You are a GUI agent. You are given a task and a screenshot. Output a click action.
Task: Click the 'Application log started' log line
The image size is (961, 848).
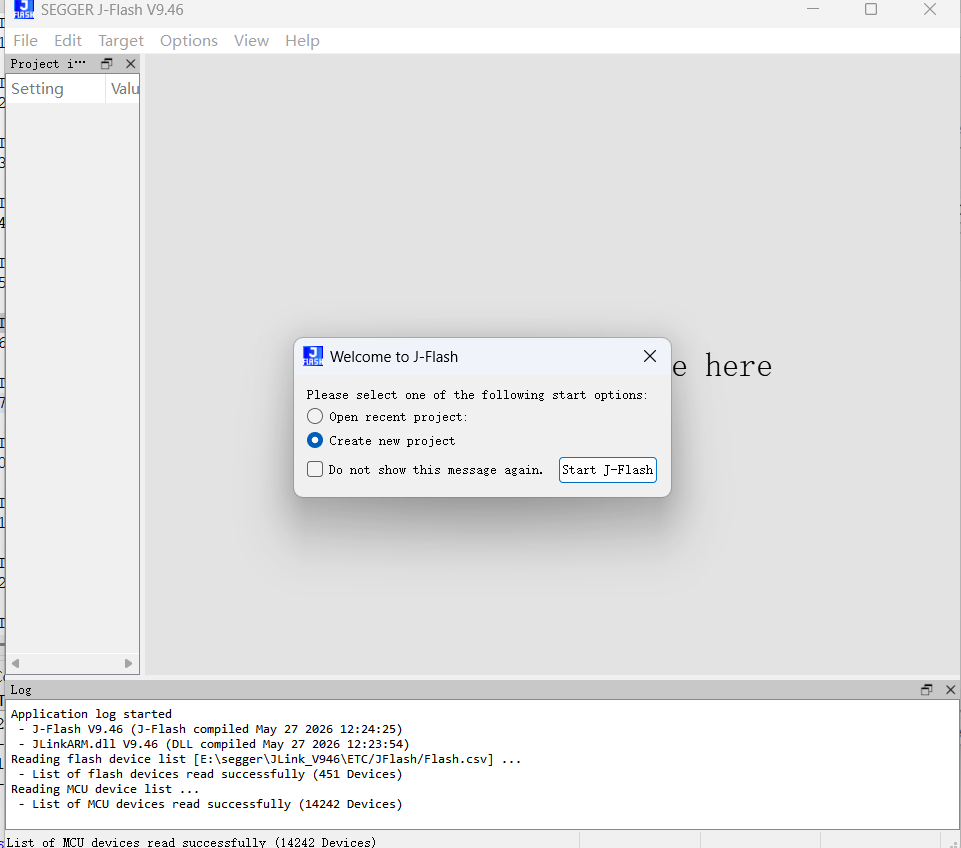91,714
